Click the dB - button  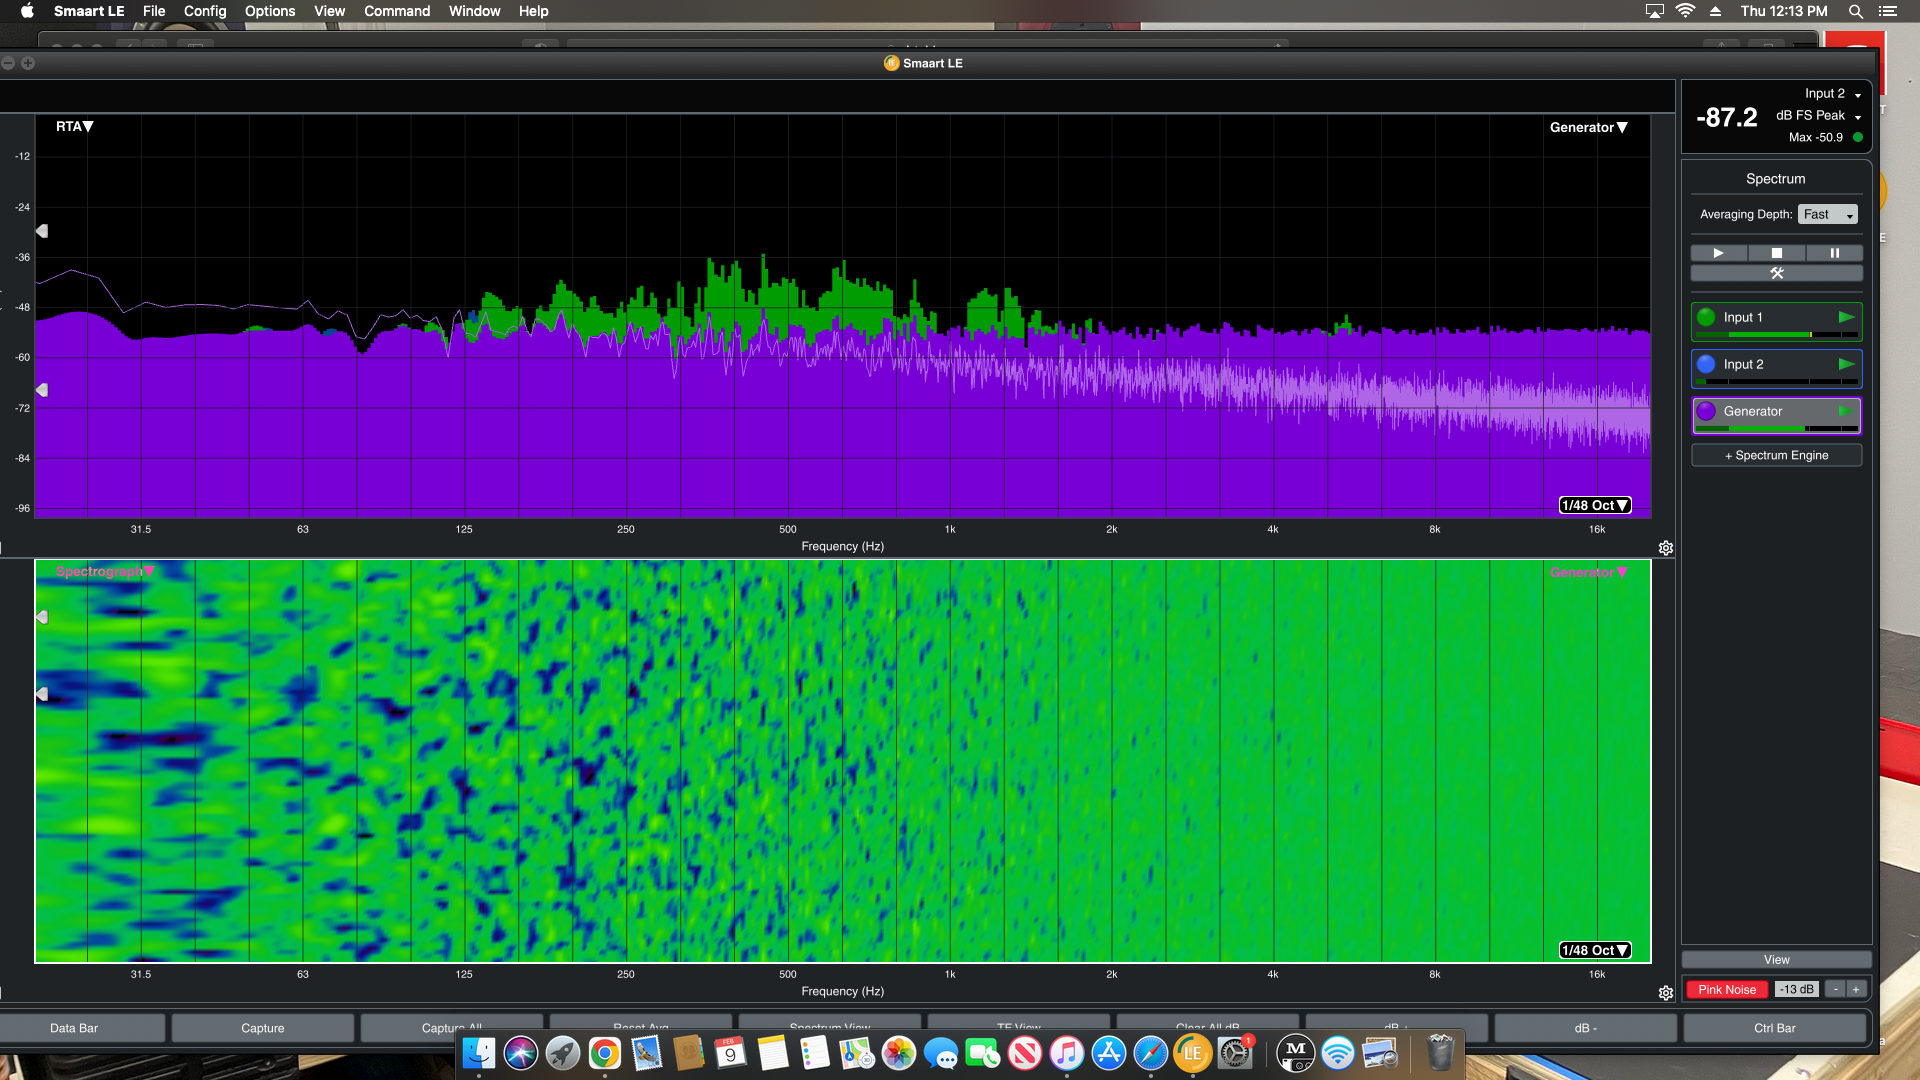click(x=1586, y=1028)
